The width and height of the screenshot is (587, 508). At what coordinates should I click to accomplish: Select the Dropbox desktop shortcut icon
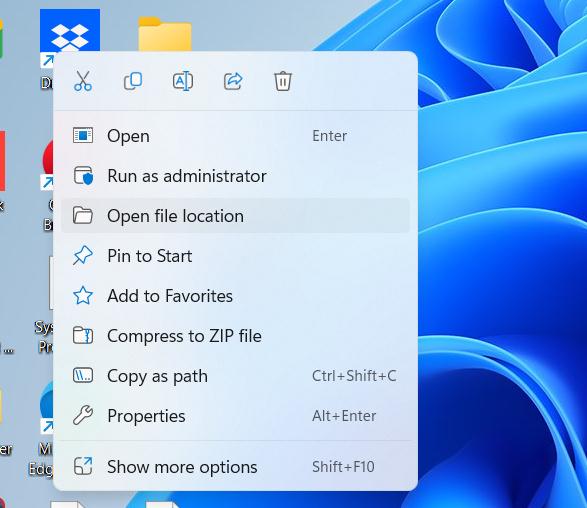70,30
